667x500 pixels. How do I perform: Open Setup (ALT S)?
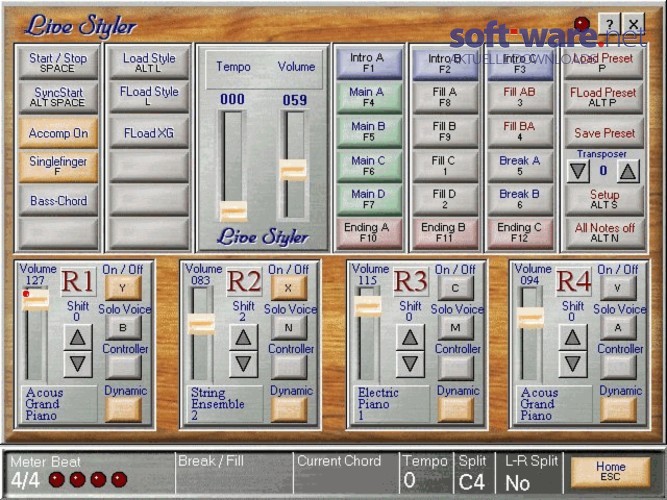[604, 199]
